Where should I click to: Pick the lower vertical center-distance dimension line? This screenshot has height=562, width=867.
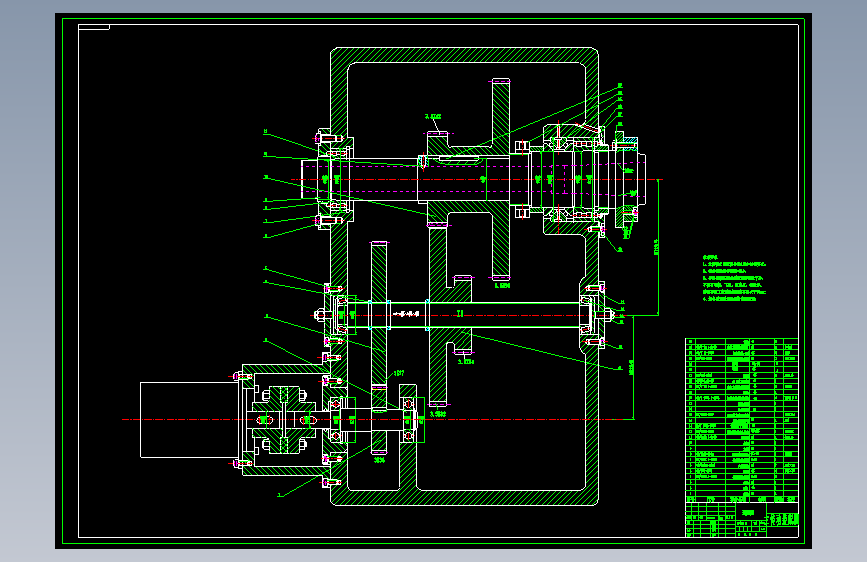pyautogui.click(x=634, y=367)
